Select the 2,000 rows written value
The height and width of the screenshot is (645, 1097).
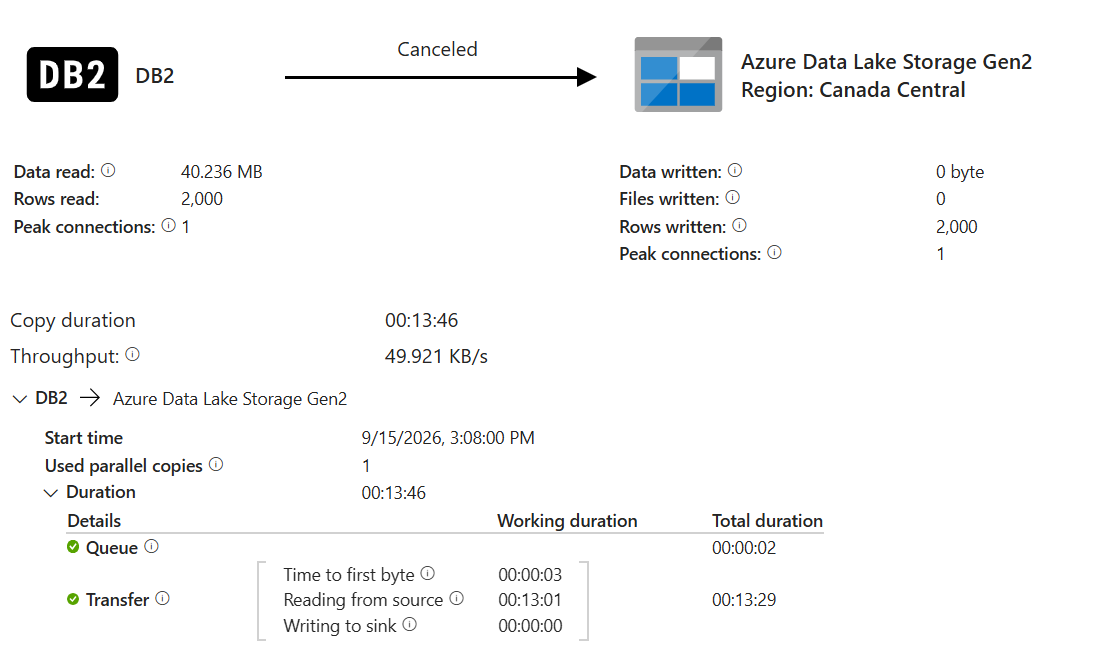pyautogui.click(x=956, y=227)
